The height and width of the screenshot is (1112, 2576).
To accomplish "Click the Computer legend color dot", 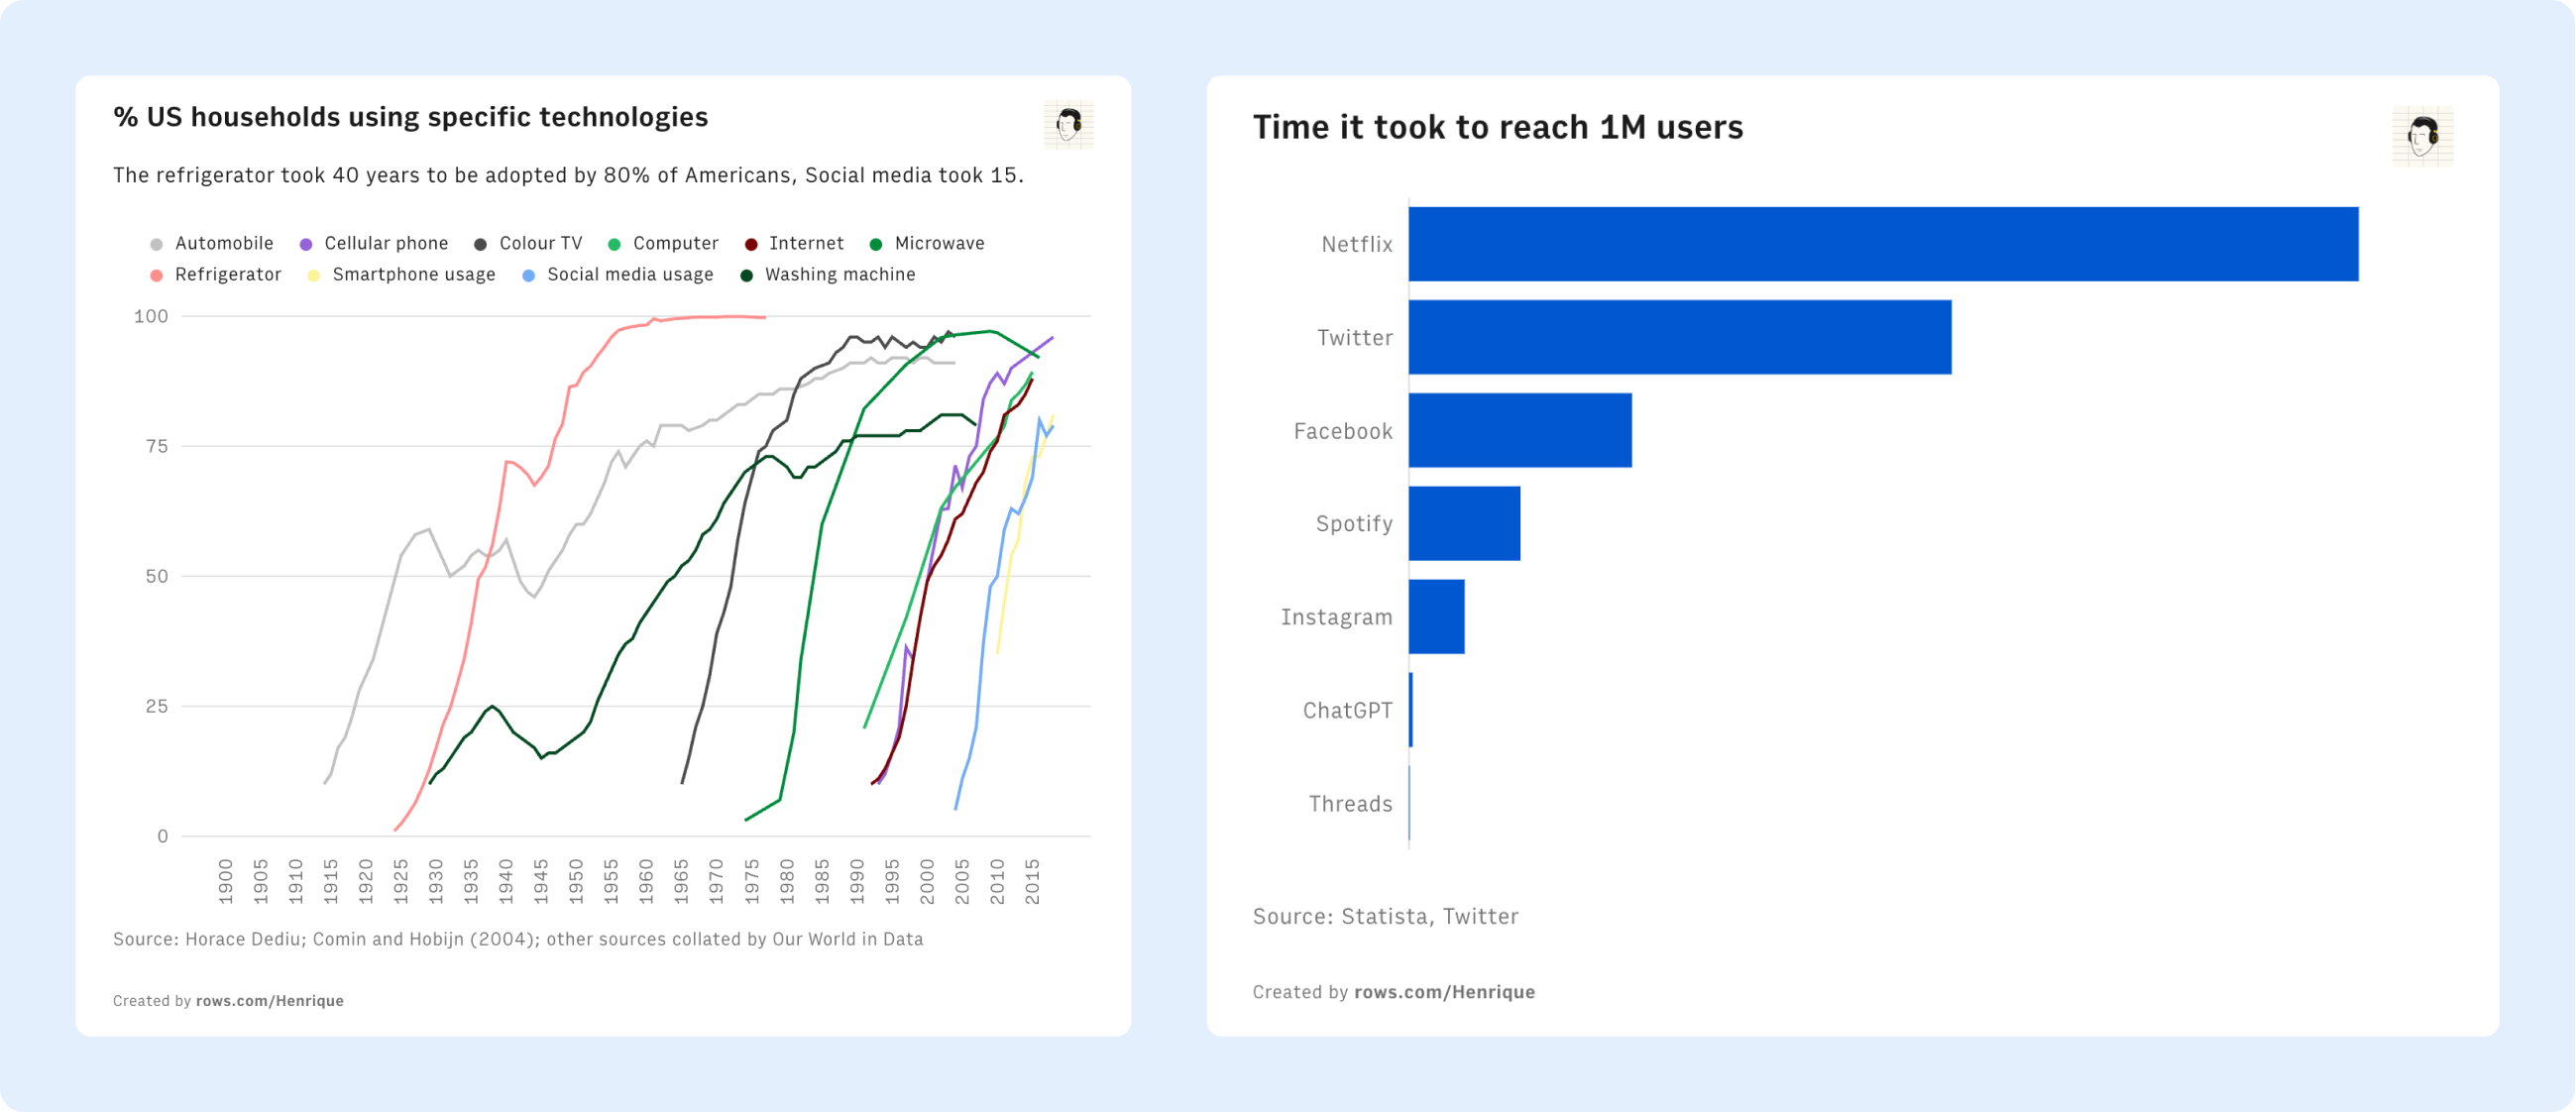I will [x=614, y=244].
